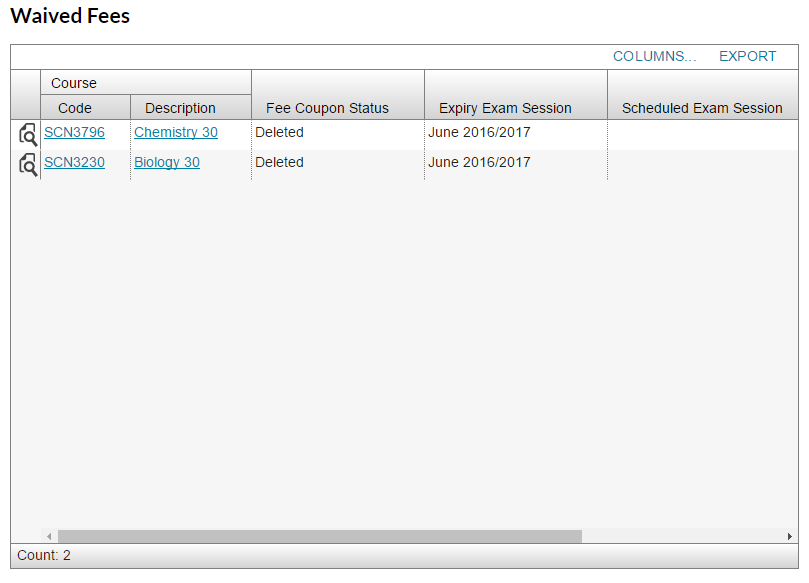Open details icon for Chemistry 30 row
The height and width of the screenshot is (583, 809).
[x=27, y=134]
